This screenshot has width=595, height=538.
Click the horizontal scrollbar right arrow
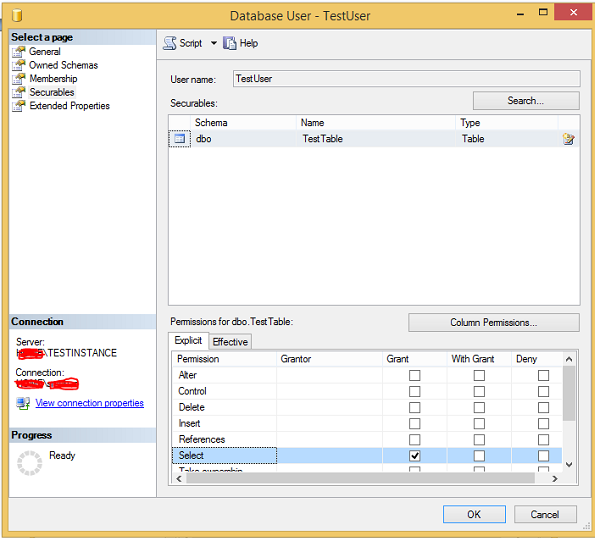click(555, 479)
